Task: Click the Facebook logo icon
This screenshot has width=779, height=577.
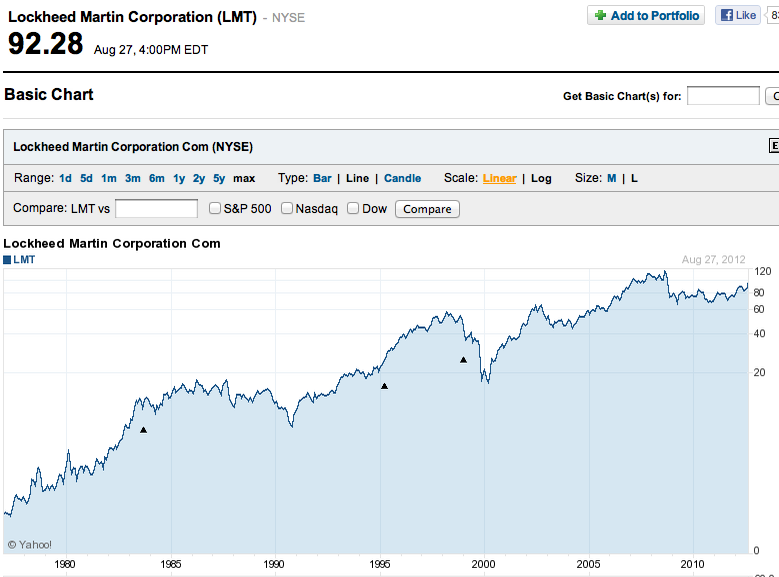Action: coord(727,15)
